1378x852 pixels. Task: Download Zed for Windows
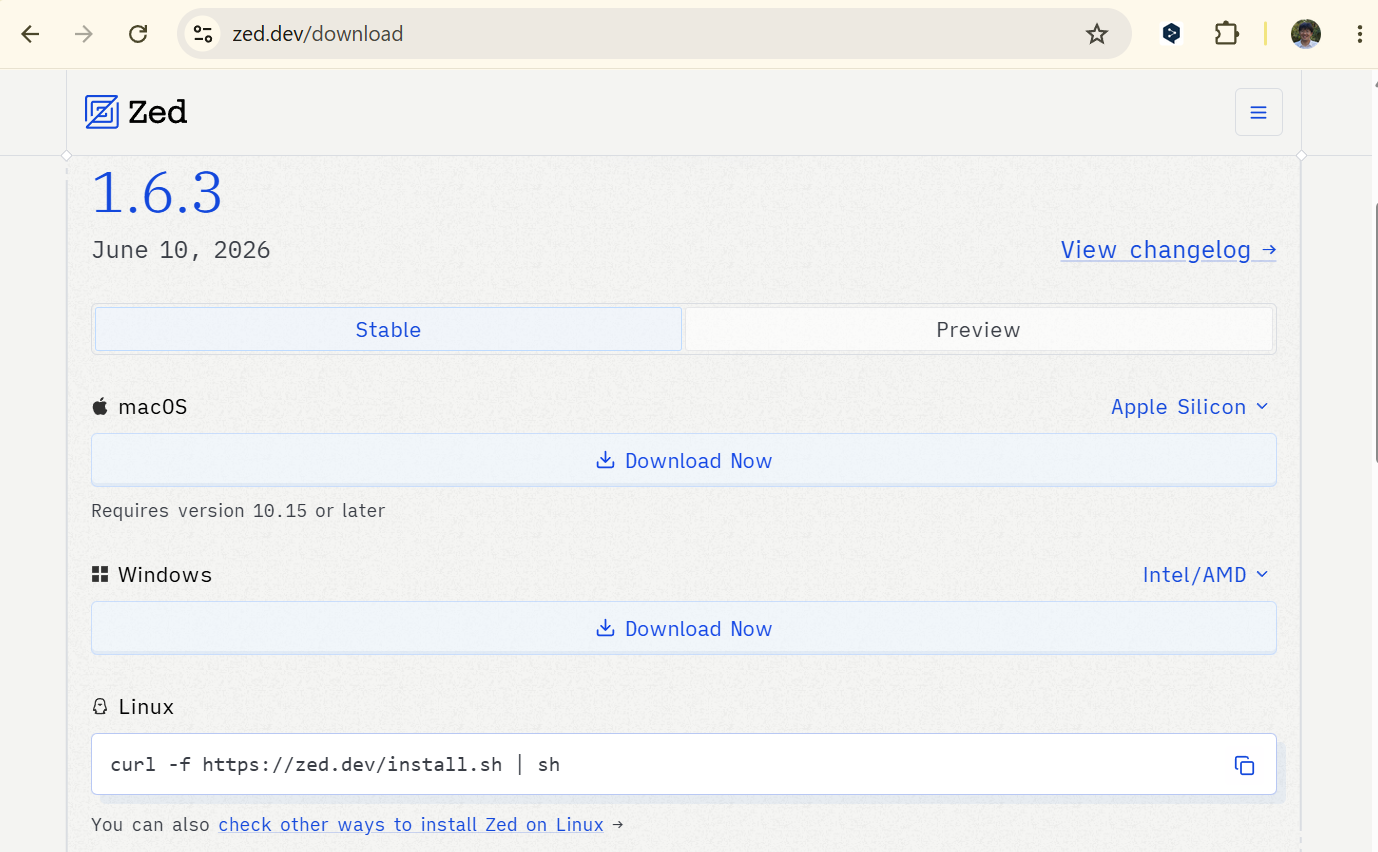684,628
